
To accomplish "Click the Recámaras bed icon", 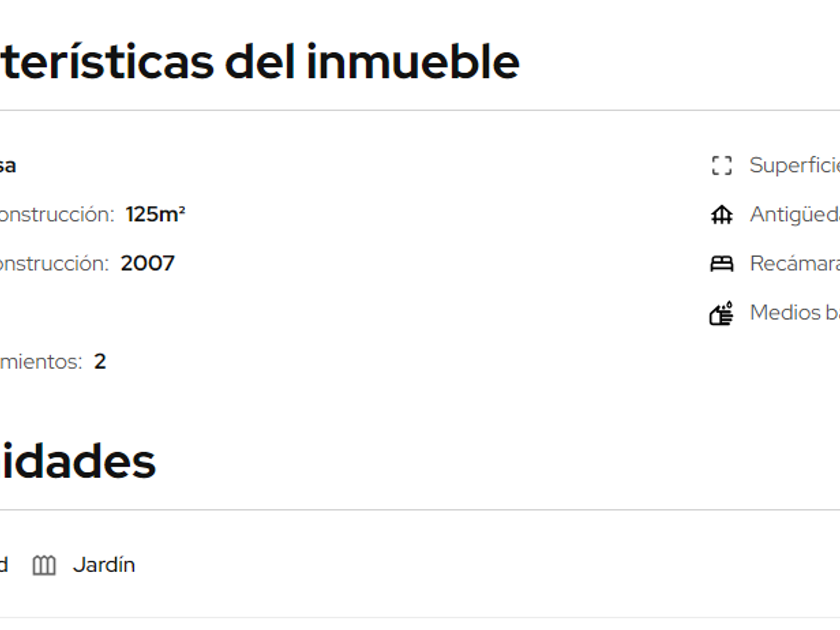I will click(721, 264).
